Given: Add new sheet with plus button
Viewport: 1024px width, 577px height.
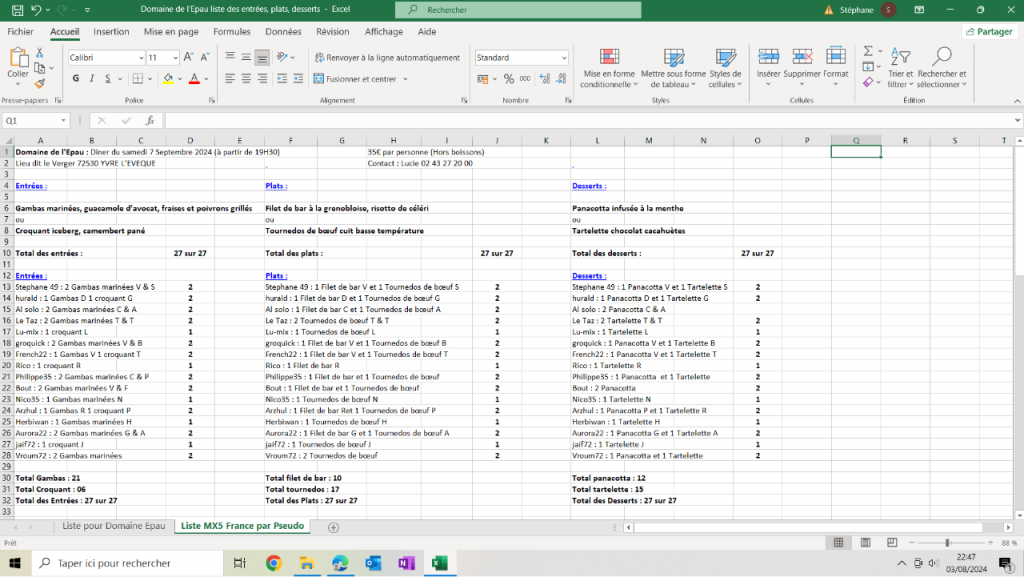Looking at the screenshot, I should [x=333, y=527].
